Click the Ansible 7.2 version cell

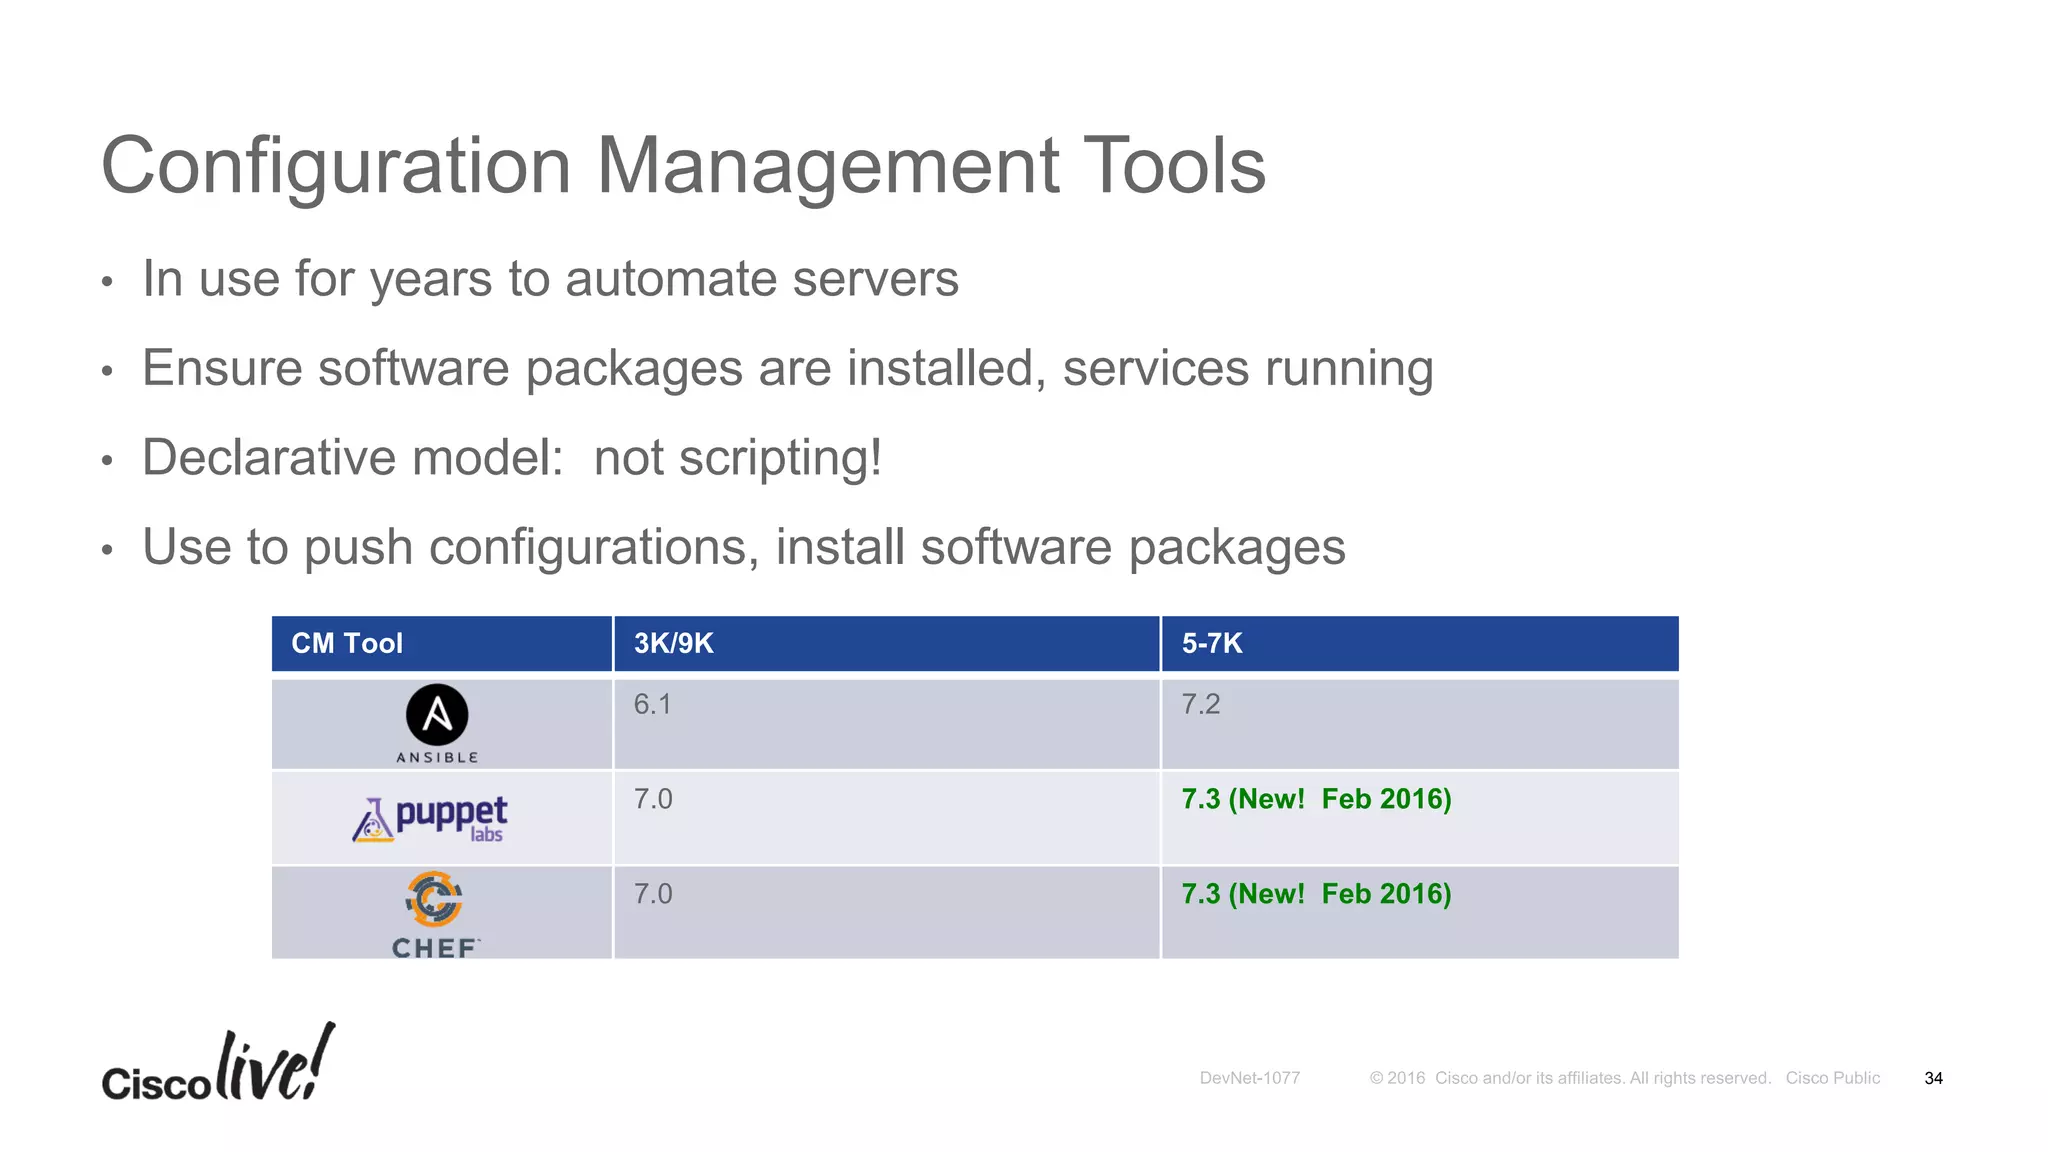pos(1200,705)
